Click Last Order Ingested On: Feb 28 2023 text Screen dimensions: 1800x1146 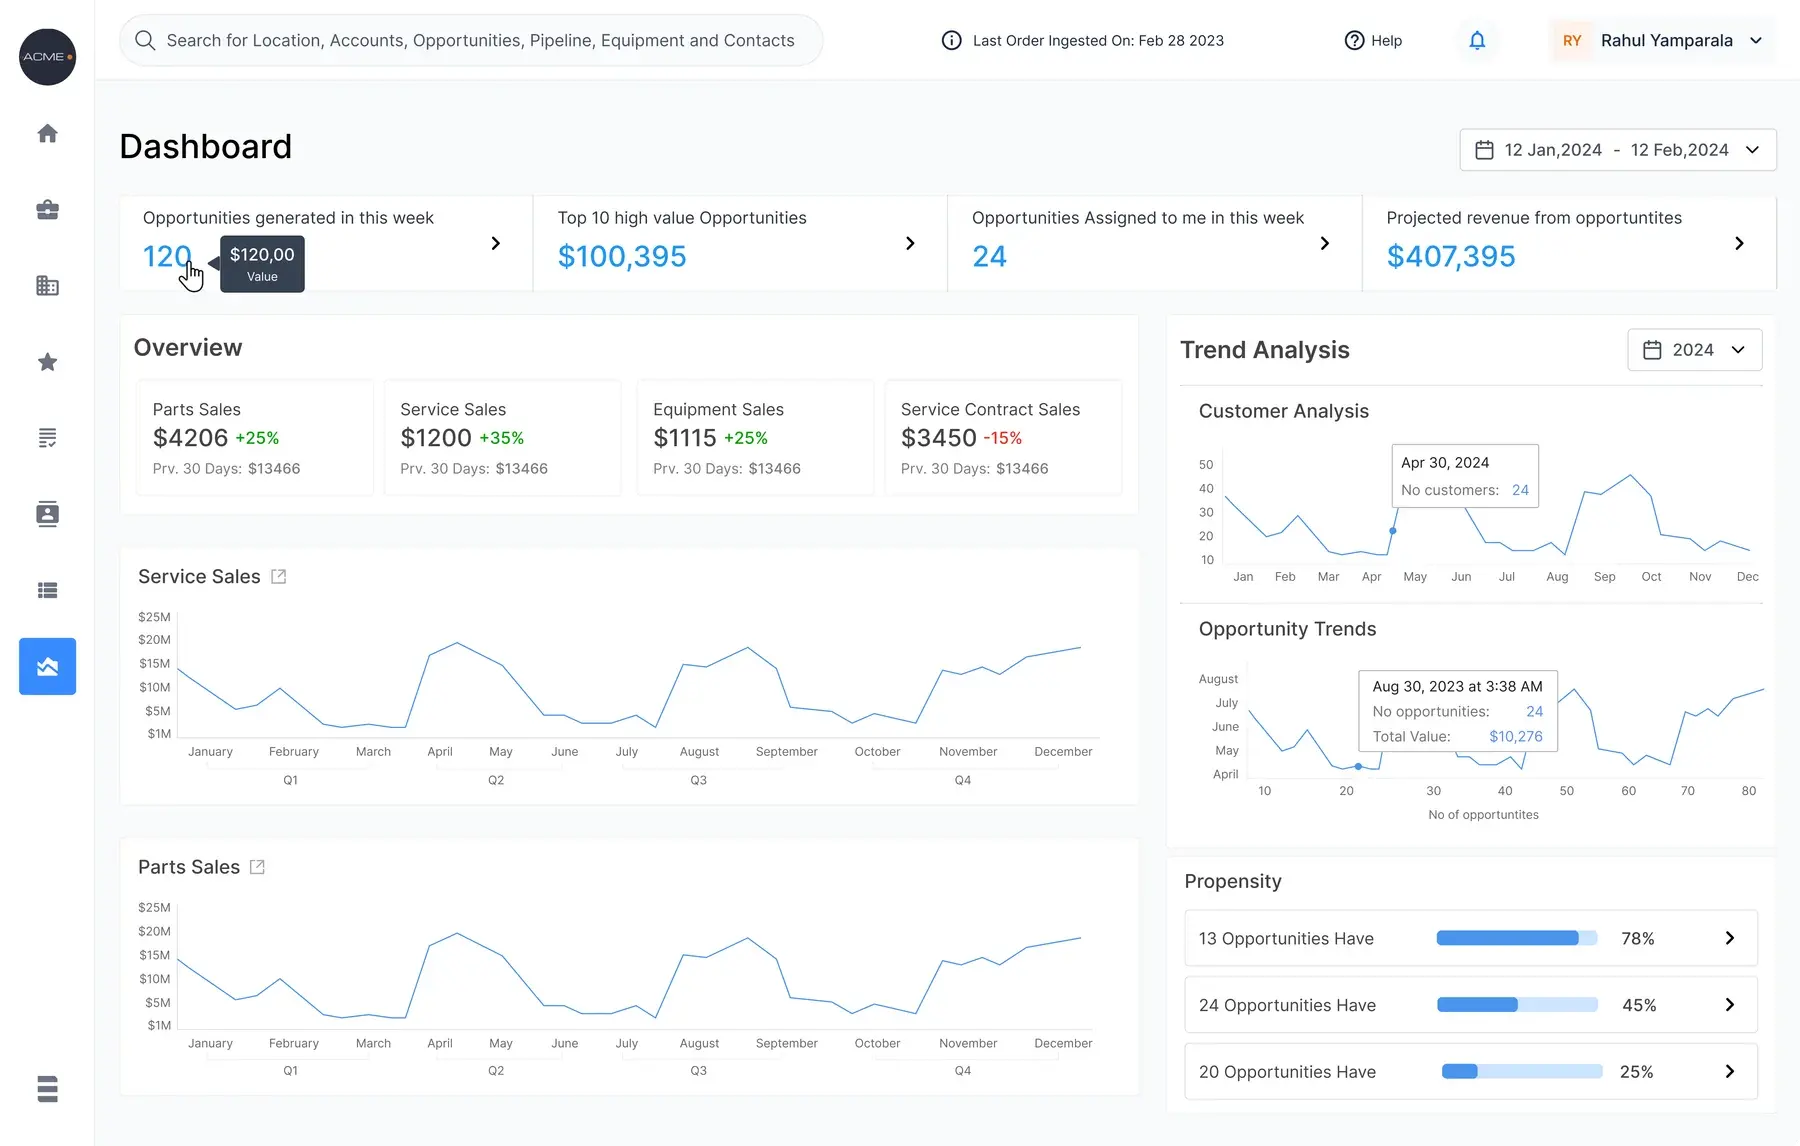(x=1098, y=40)
